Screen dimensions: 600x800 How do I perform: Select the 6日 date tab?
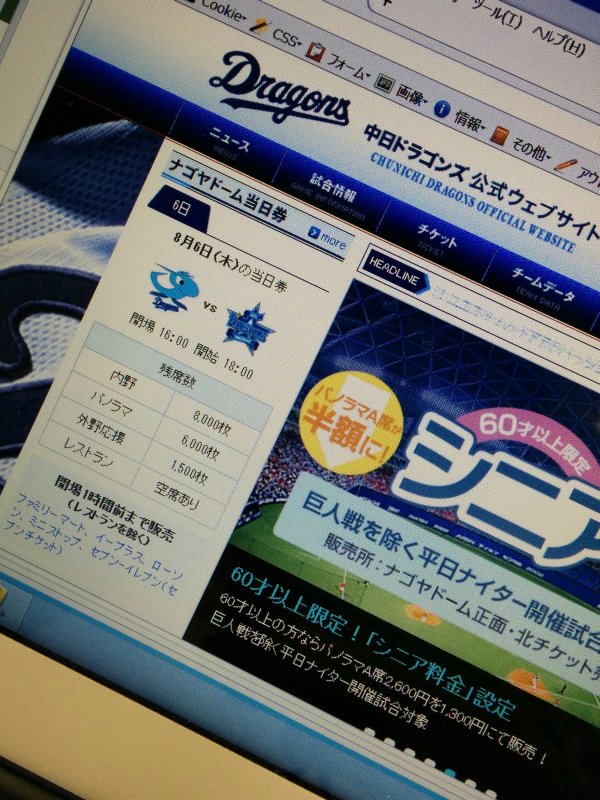click(181, 208)
